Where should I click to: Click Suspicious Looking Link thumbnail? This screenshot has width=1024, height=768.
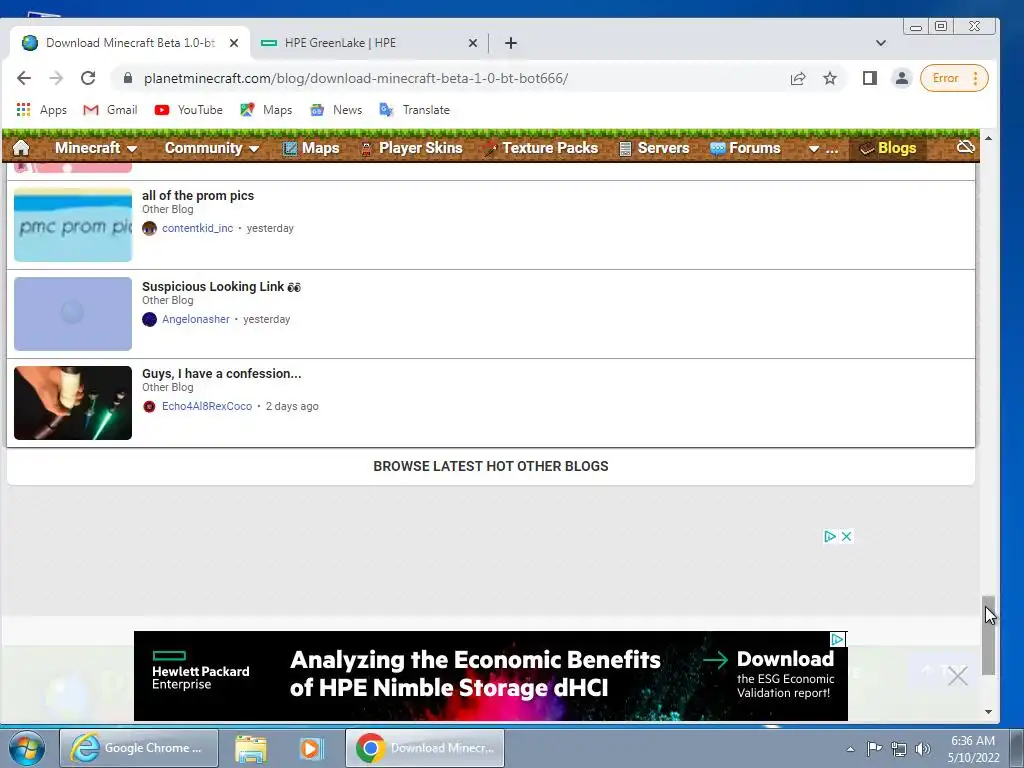click(x=73, y=313)
